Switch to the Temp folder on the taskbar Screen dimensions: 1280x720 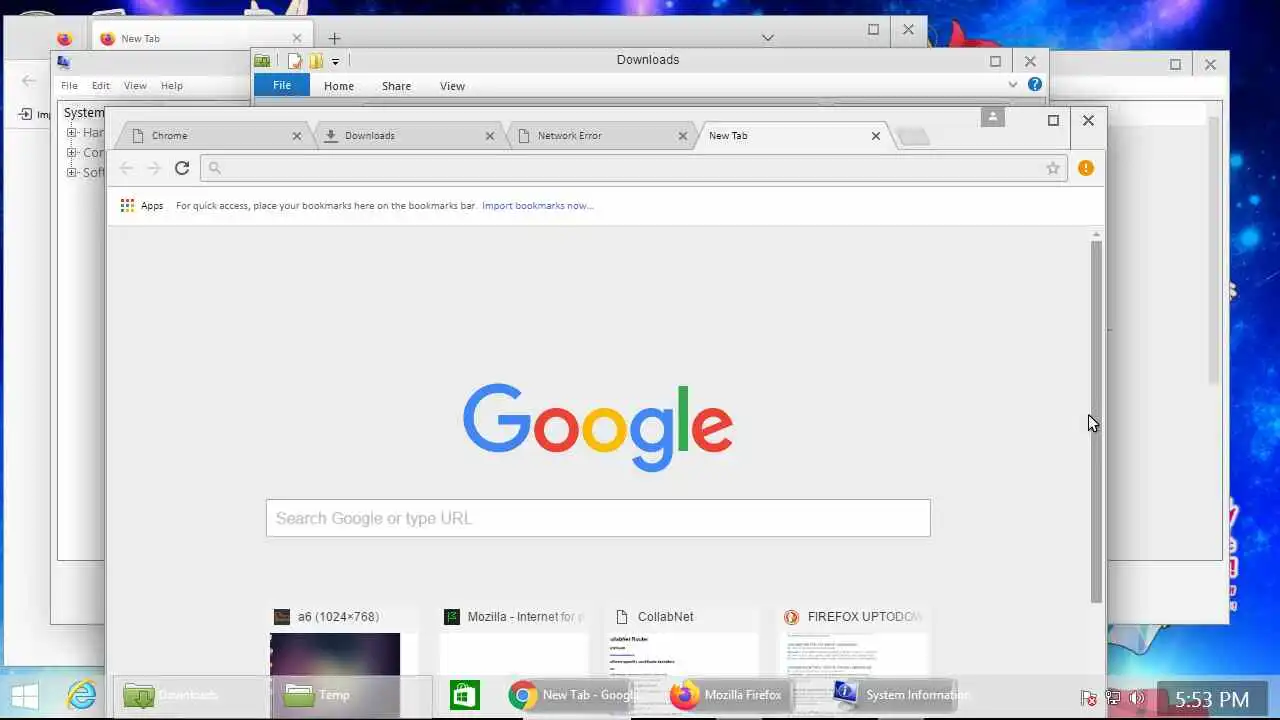click(350, 695)
